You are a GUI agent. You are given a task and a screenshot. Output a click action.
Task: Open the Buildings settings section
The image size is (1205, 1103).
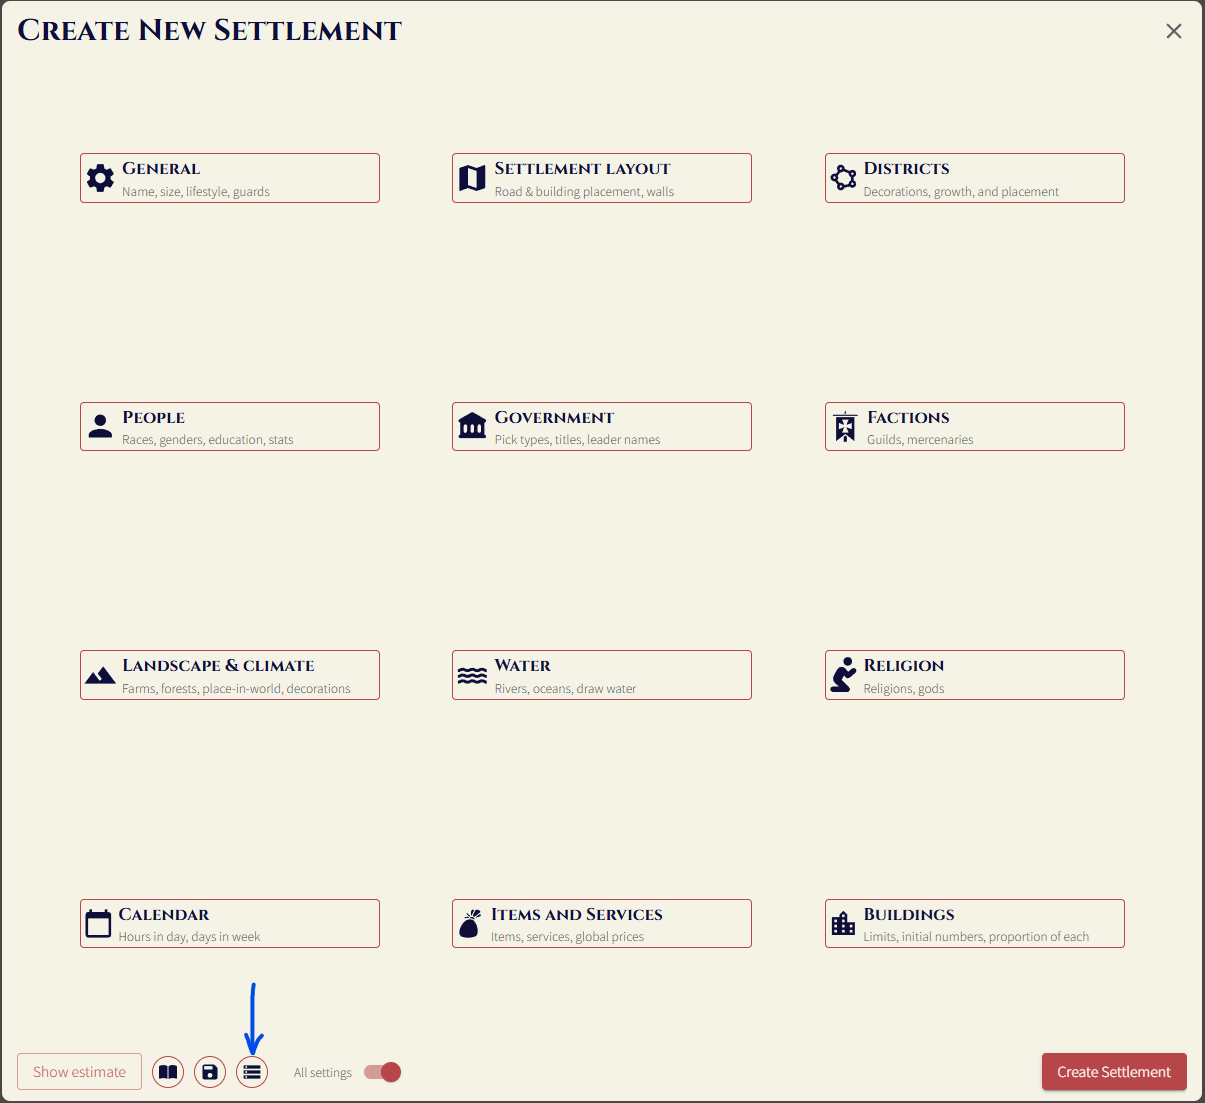tap(975, 923)
